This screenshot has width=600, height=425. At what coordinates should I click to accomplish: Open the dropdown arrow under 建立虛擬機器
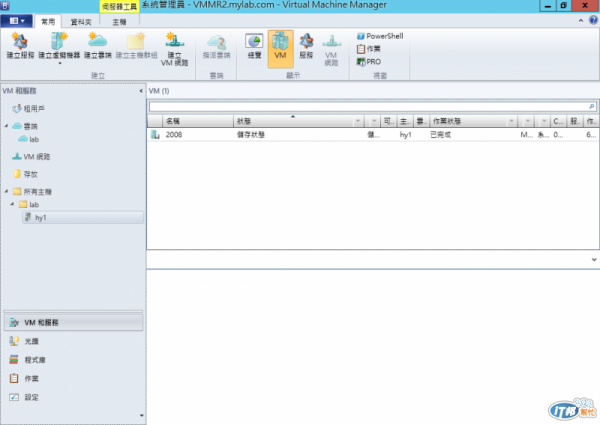tap(60, 64)
